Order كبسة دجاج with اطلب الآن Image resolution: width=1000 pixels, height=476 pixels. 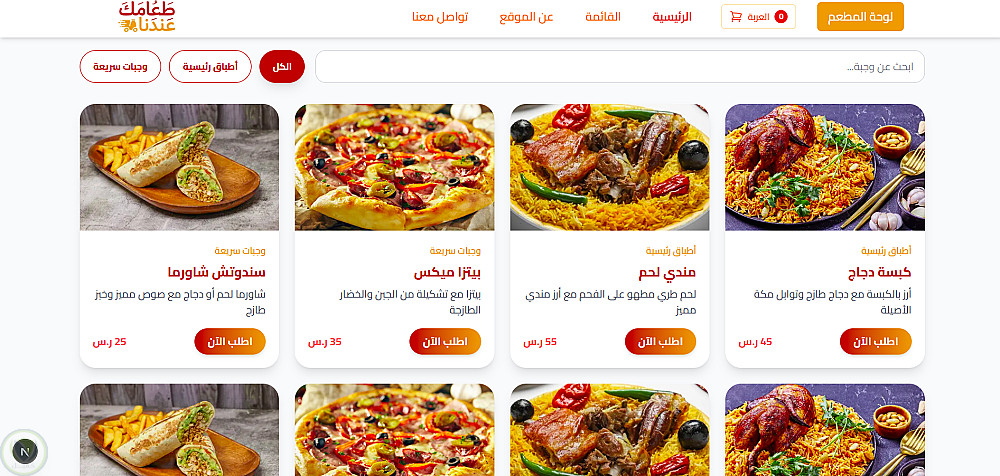click(x=876, y=341)
